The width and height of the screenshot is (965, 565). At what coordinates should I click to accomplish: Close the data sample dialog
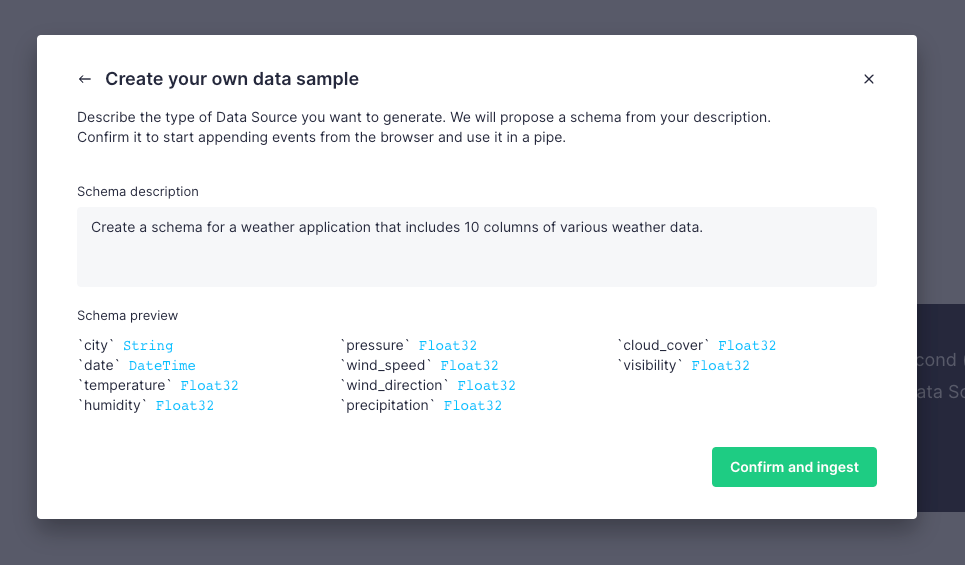(x=868, y=79)
